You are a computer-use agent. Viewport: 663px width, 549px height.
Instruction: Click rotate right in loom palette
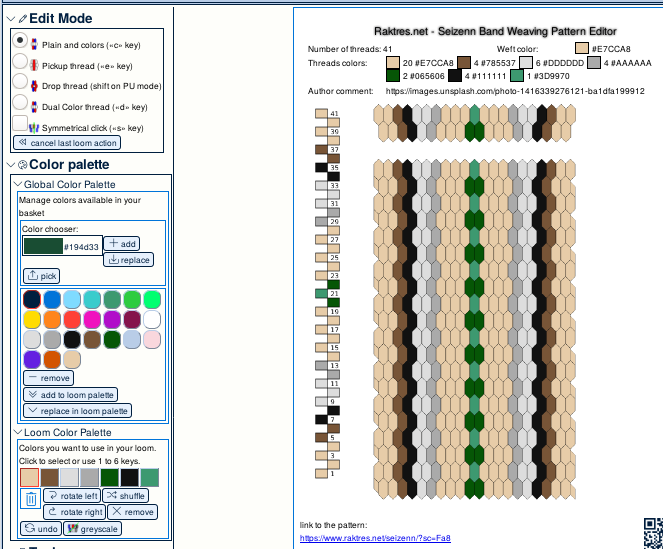tap(72, 512)
